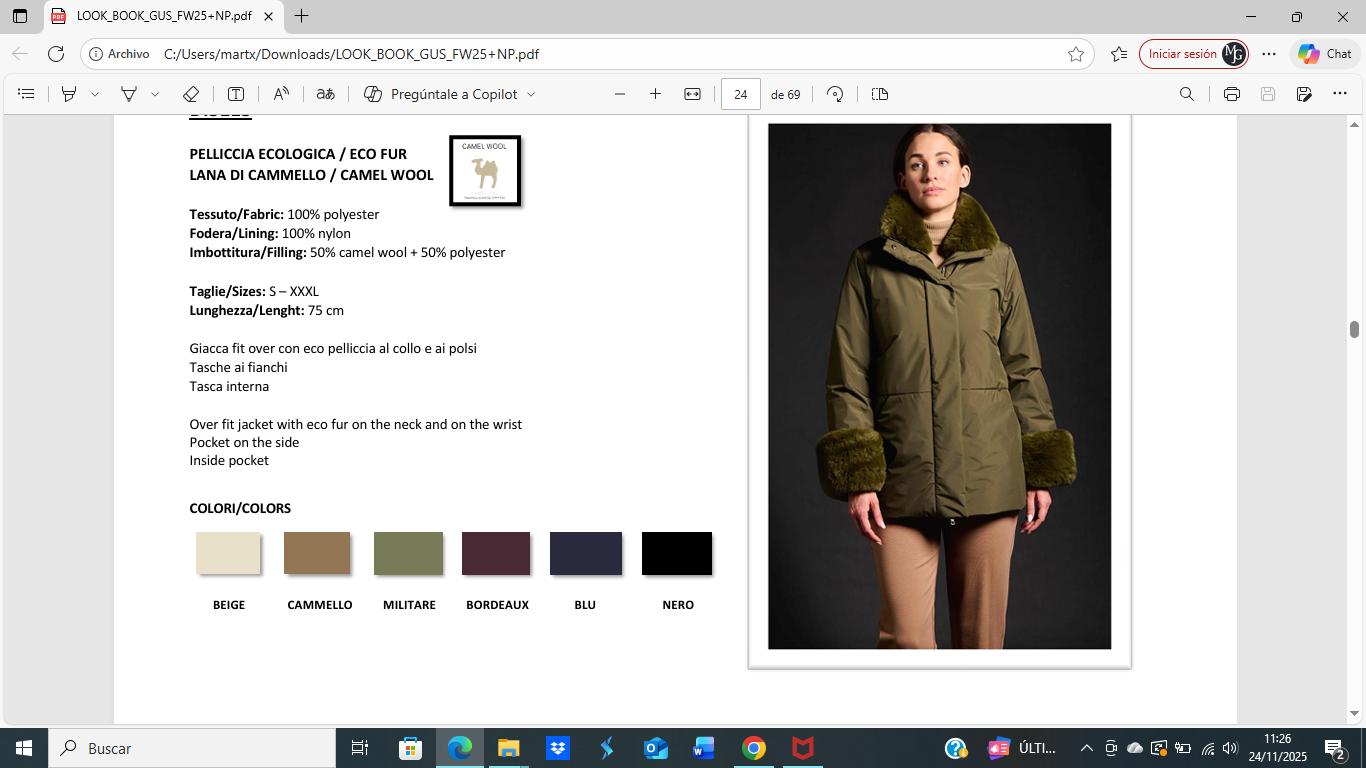The width and height of the screenshot is (1366, 768).
Task: Select the Highlight tool
Action: (69, 94)
